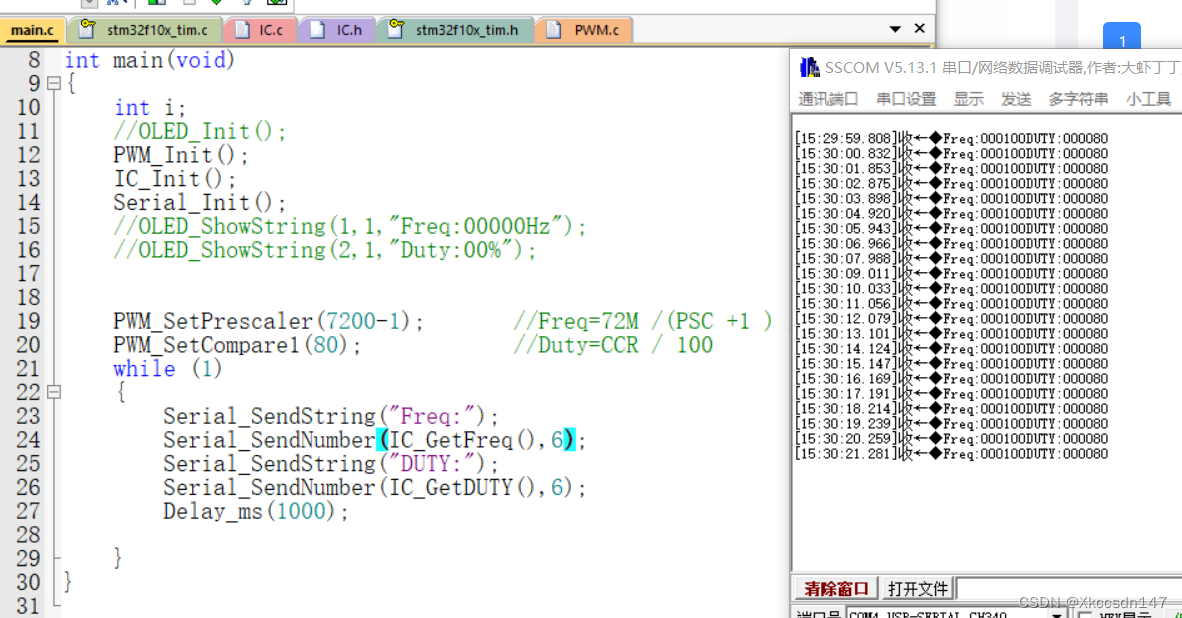Click the document icon on the IC.h tab
The image size is (1182, 618).
317,30
